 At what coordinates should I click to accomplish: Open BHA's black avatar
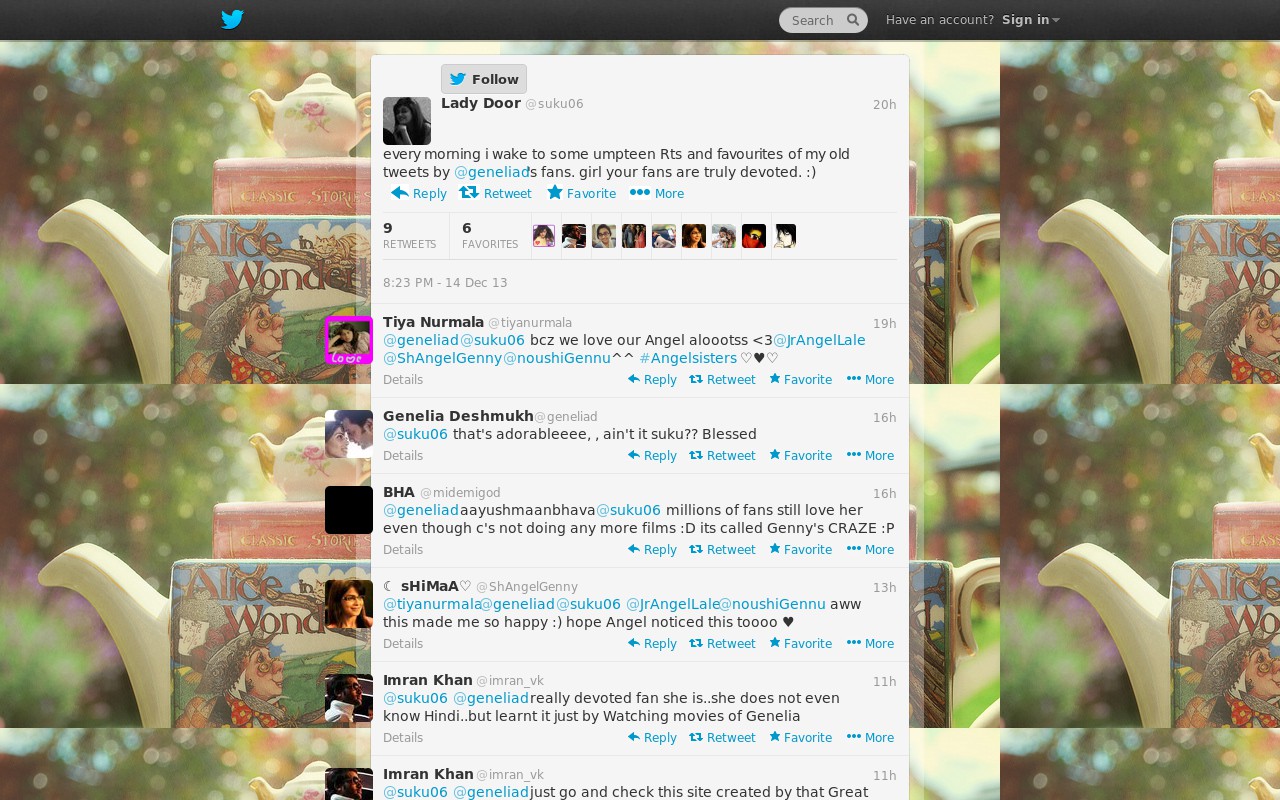(349, 510)
